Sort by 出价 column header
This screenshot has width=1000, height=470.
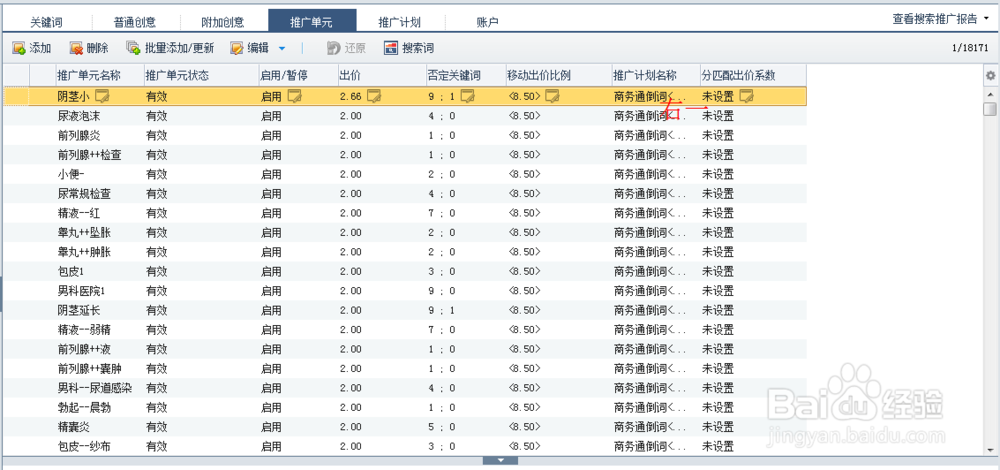[381, 75]
